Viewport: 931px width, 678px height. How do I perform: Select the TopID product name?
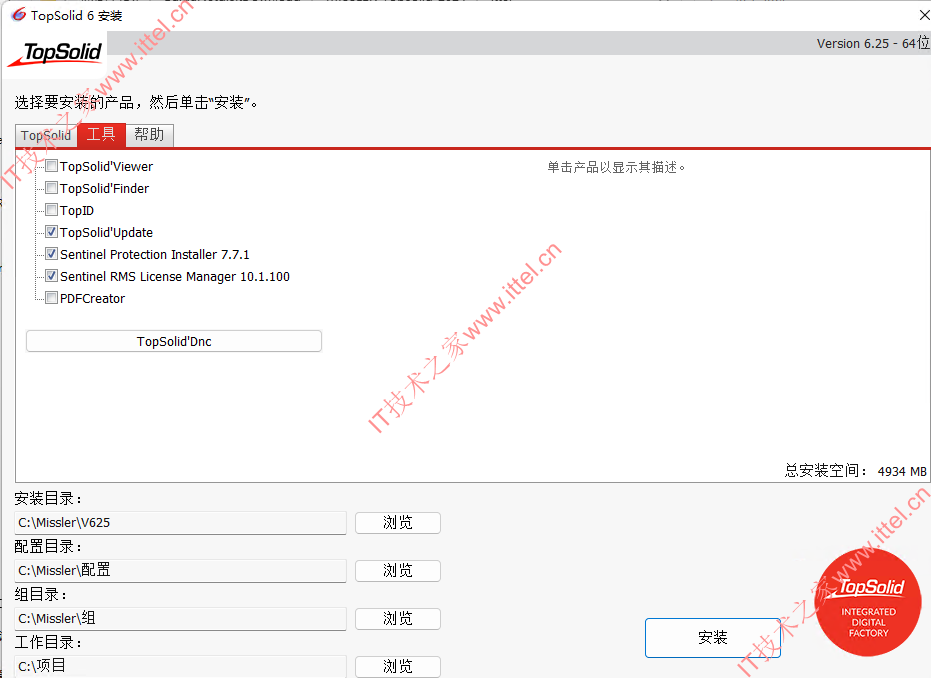(77, 211)
